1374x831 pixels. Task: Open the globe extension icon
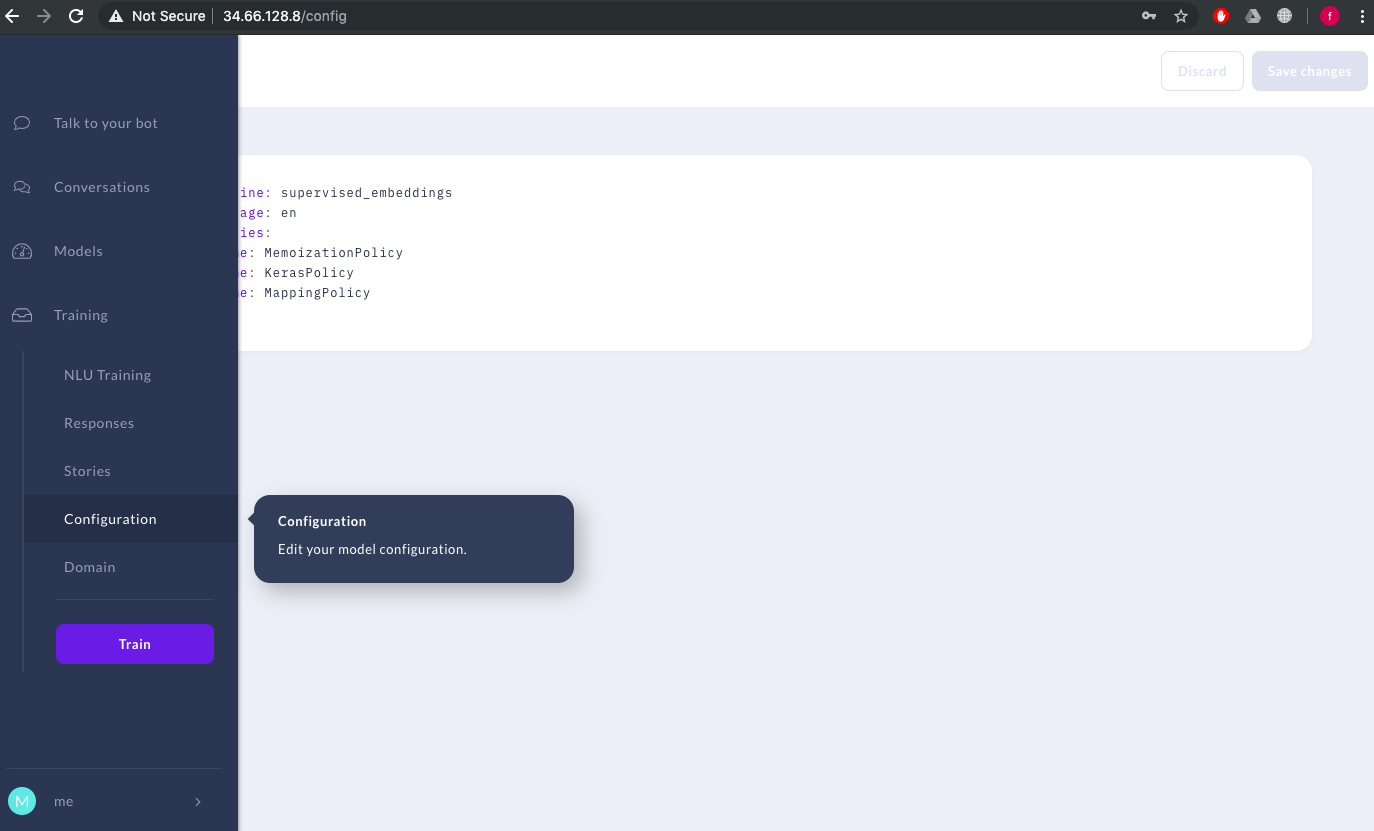[1285, 16]
